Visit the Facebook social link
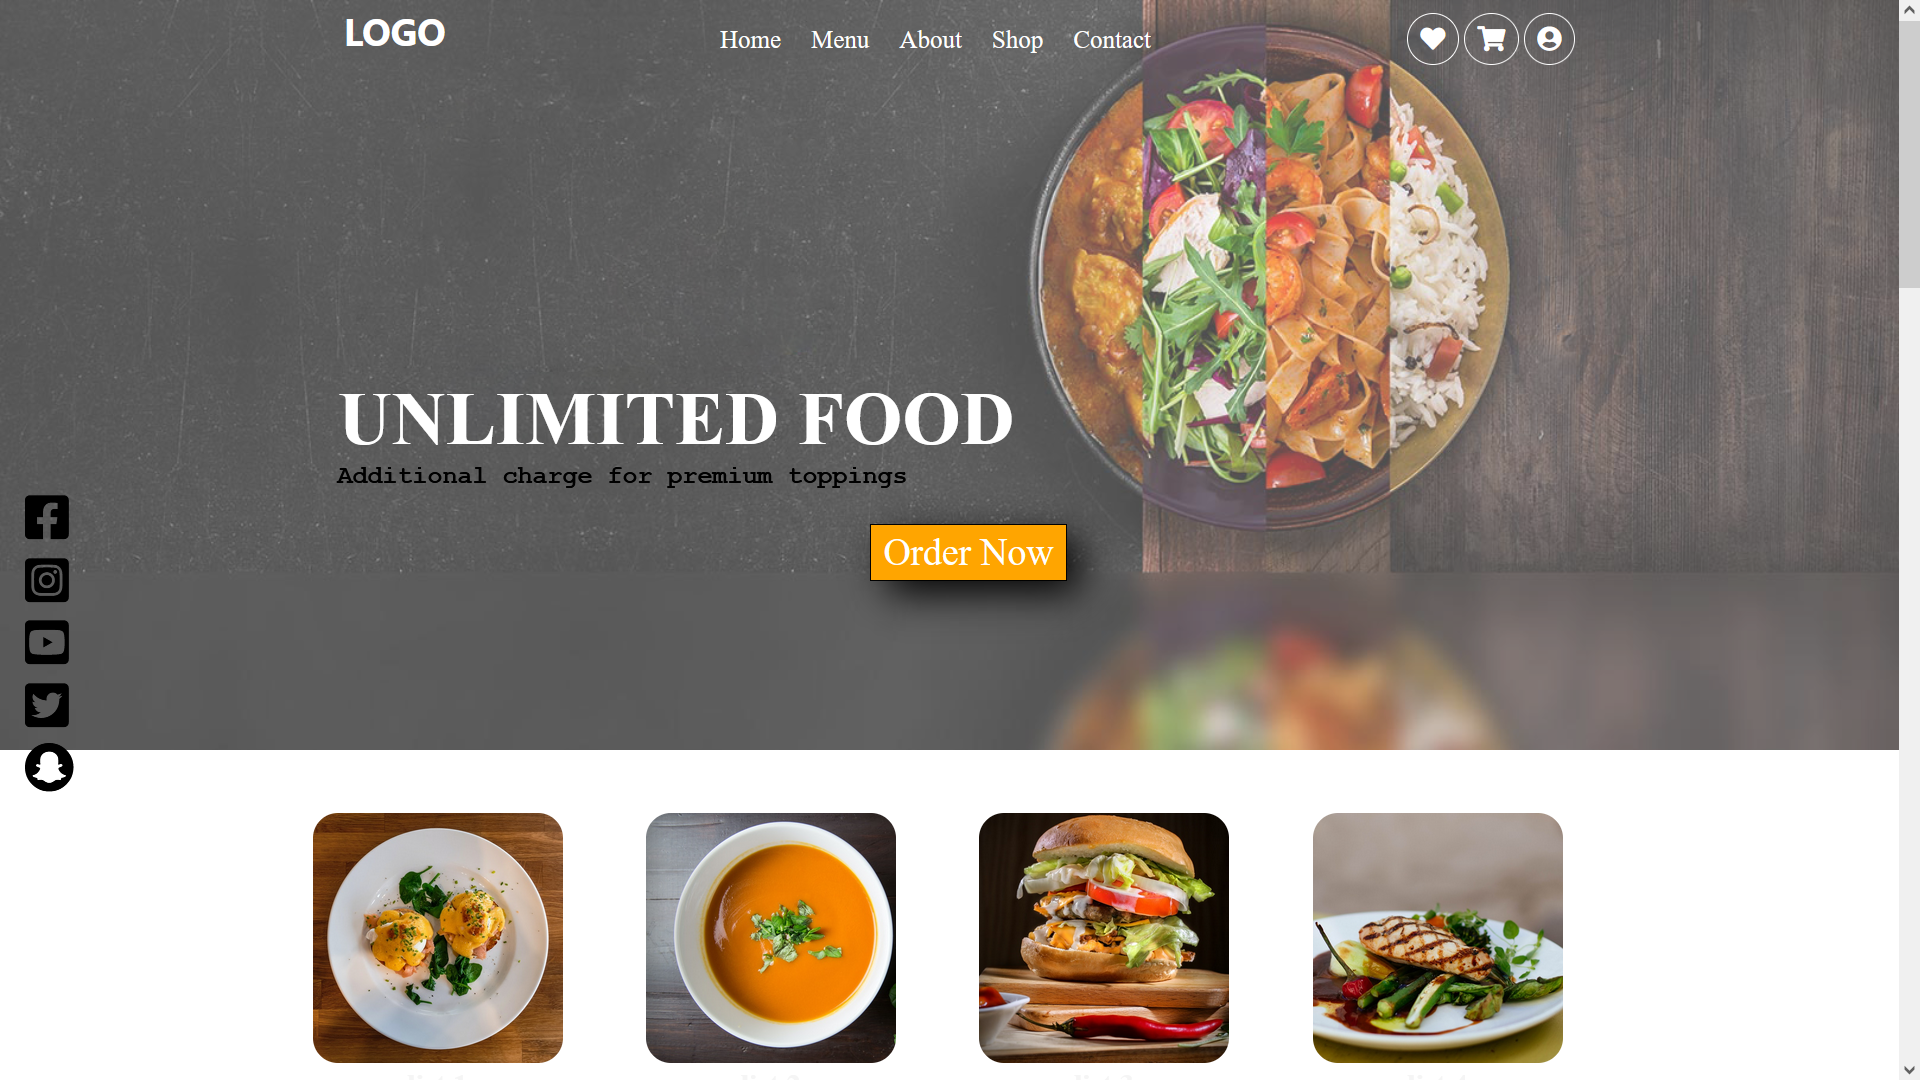Image resolution: width=1920 pixels, height=1080 pixels. [47, 517]
